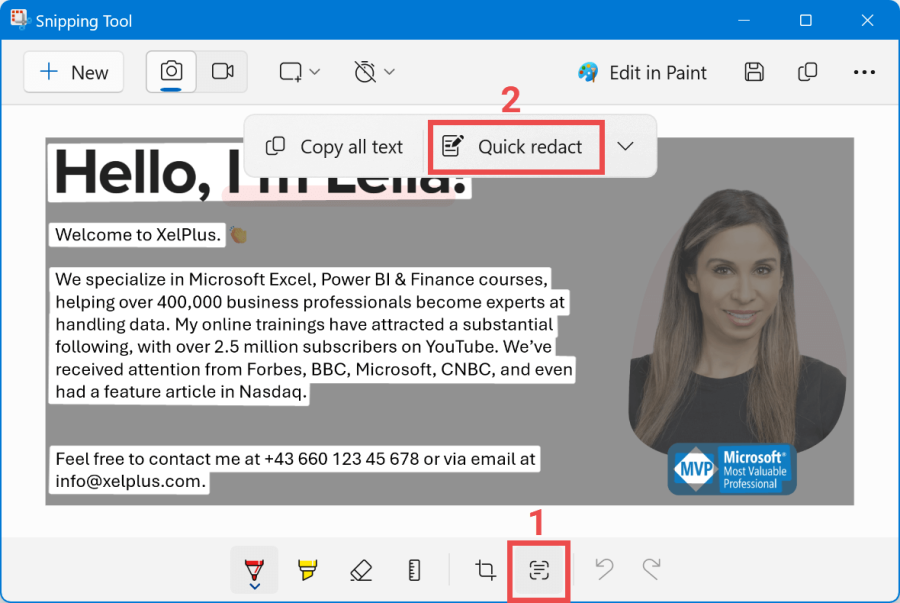Image resolution: width=900 pixels, height=603 pixels.
Task: Click the New snip button
Action: [74, 72]
